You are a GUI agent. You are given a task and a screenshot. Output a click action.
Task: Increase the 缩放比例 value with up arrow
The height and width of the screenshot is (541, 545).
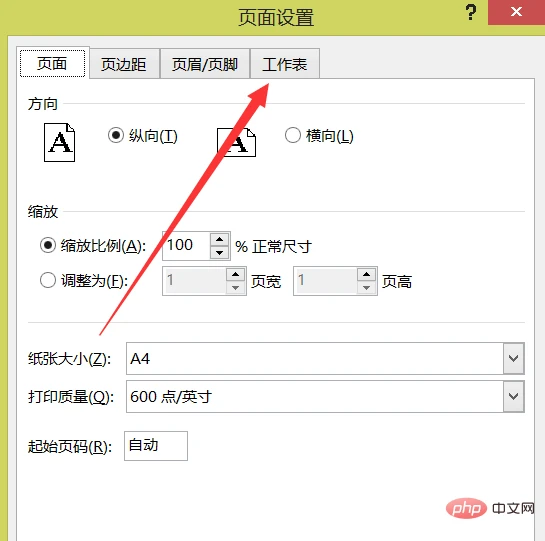219,239
